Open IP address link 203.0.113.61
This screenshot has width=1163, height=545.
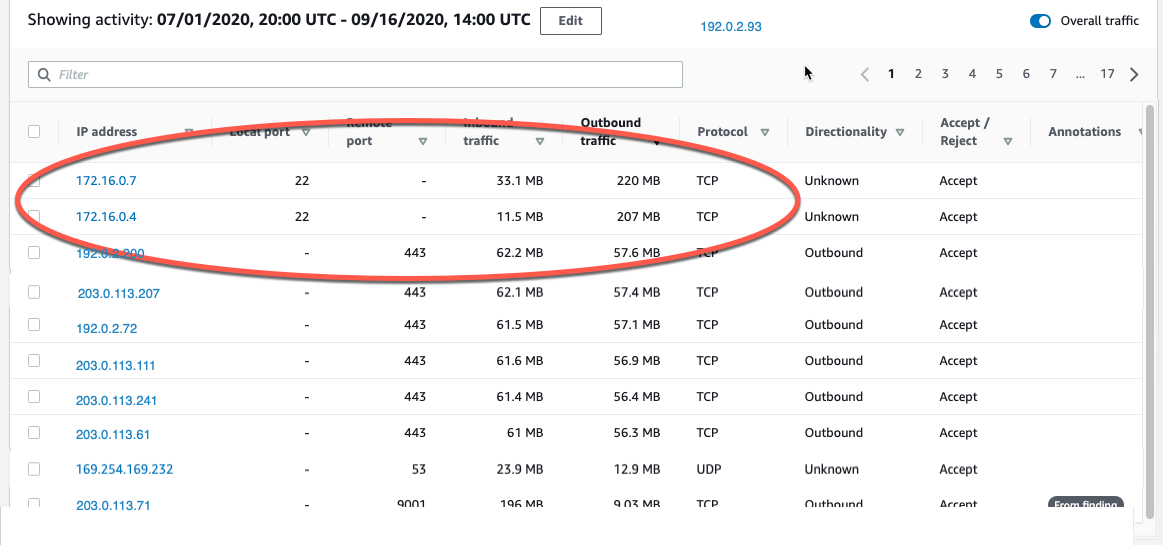coord(113,435)
